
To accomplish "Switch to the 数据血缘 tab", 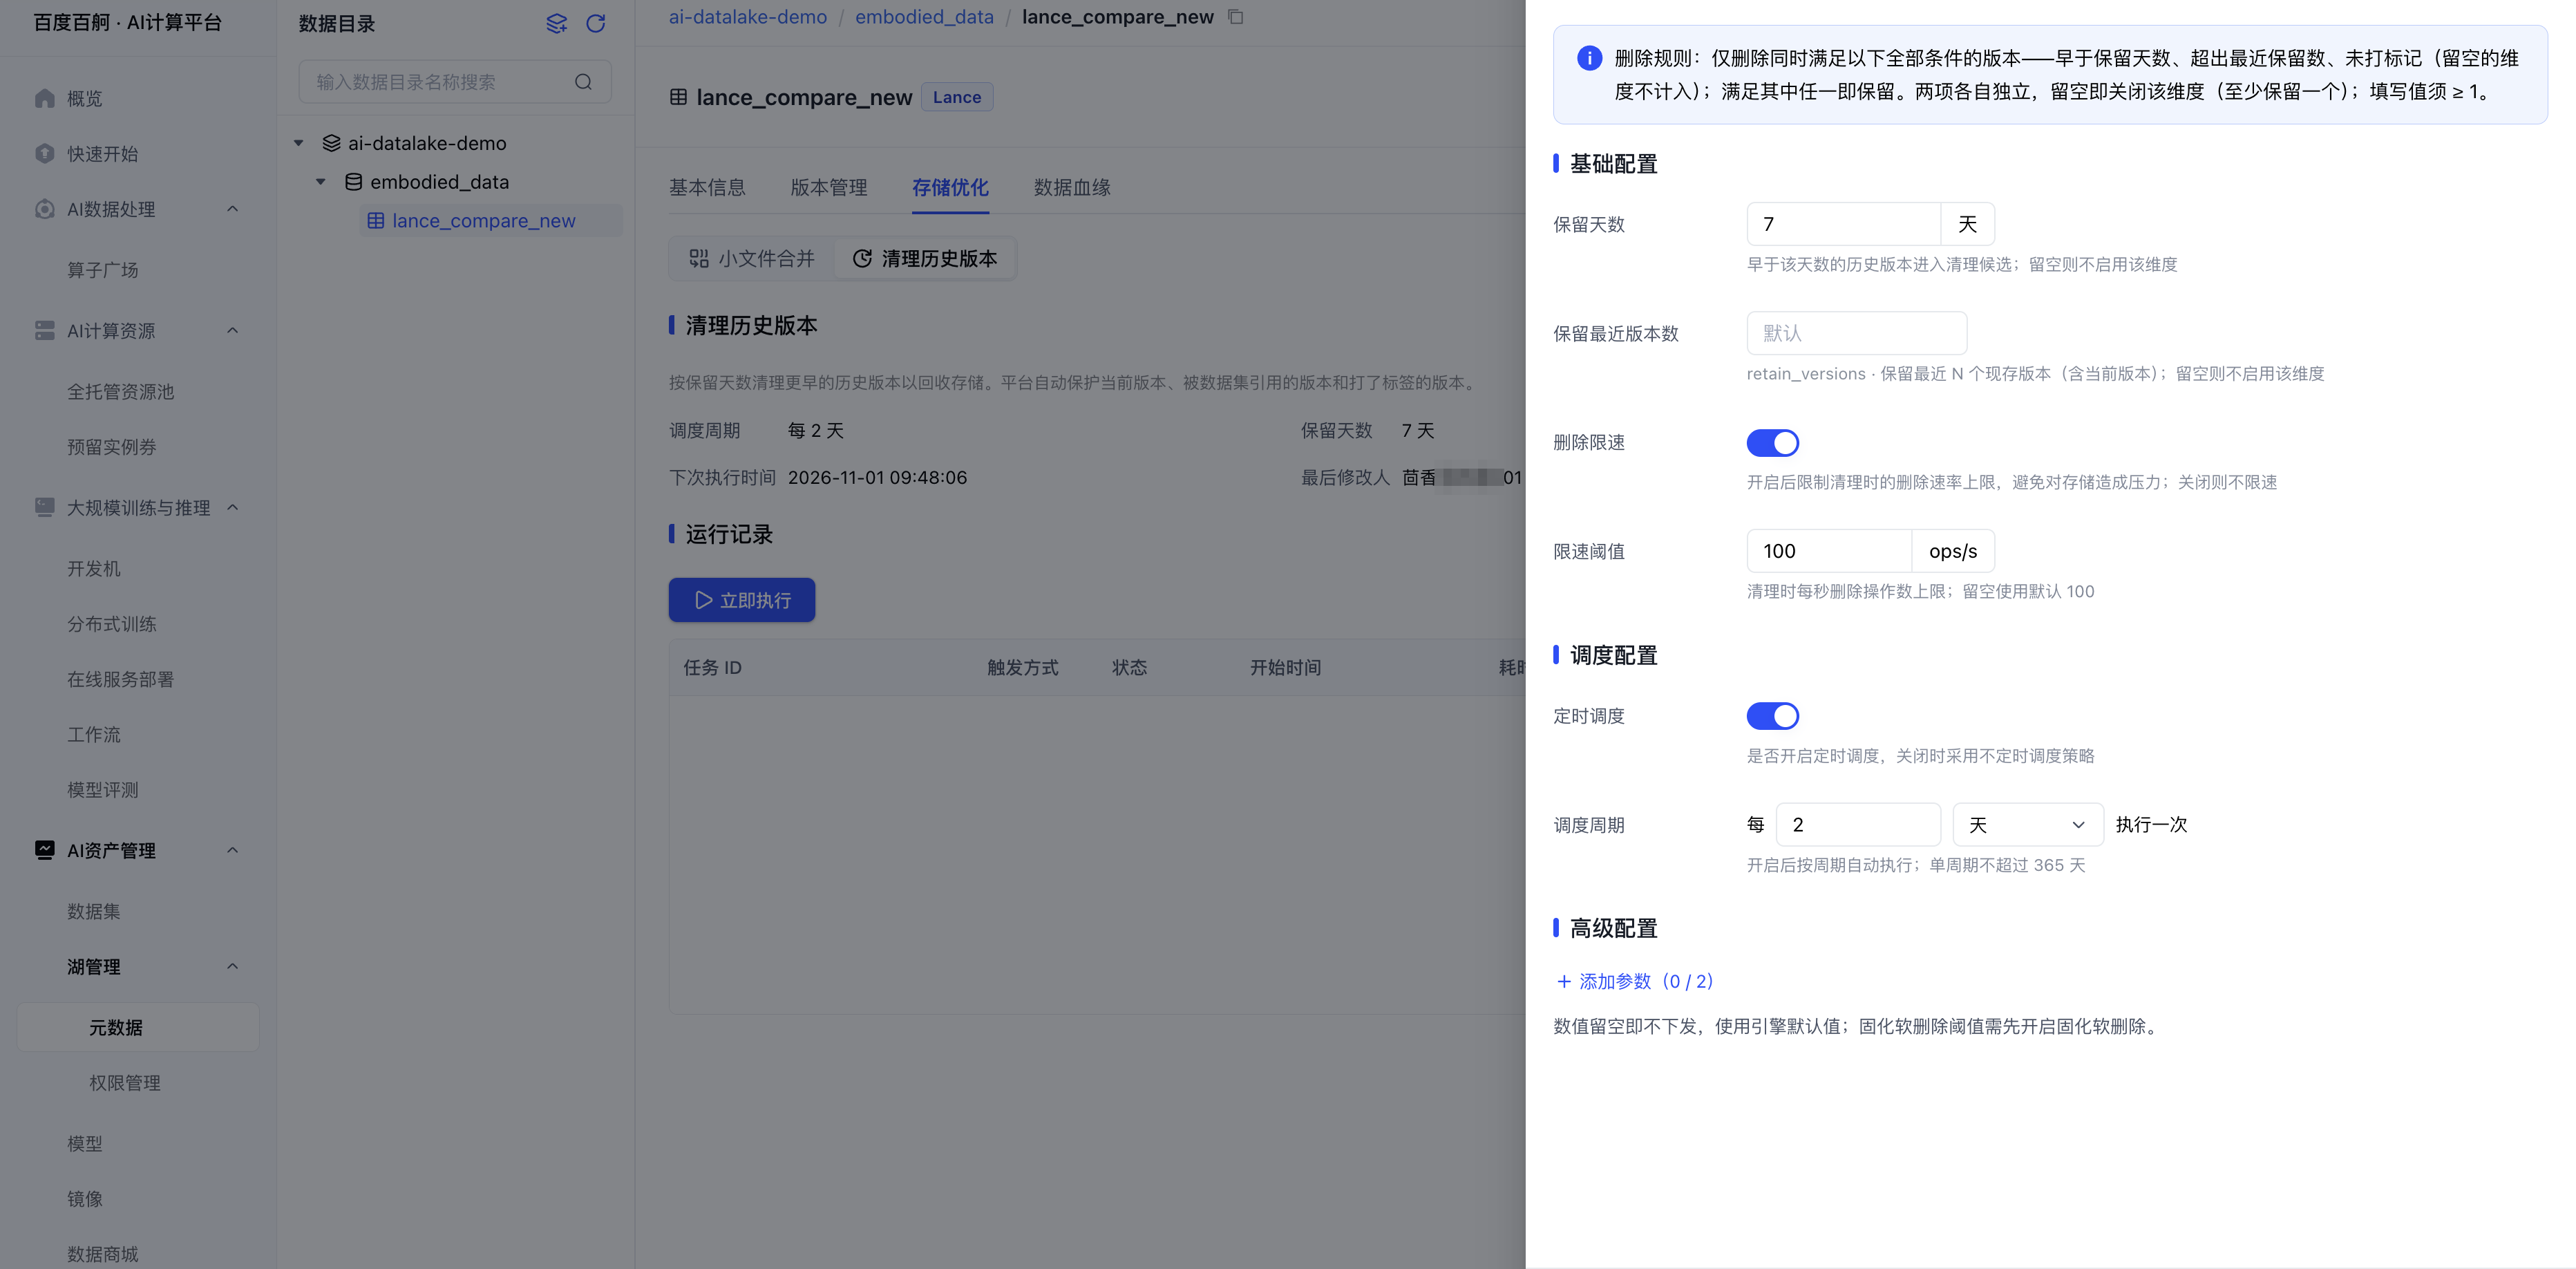I will point(1071,187).
